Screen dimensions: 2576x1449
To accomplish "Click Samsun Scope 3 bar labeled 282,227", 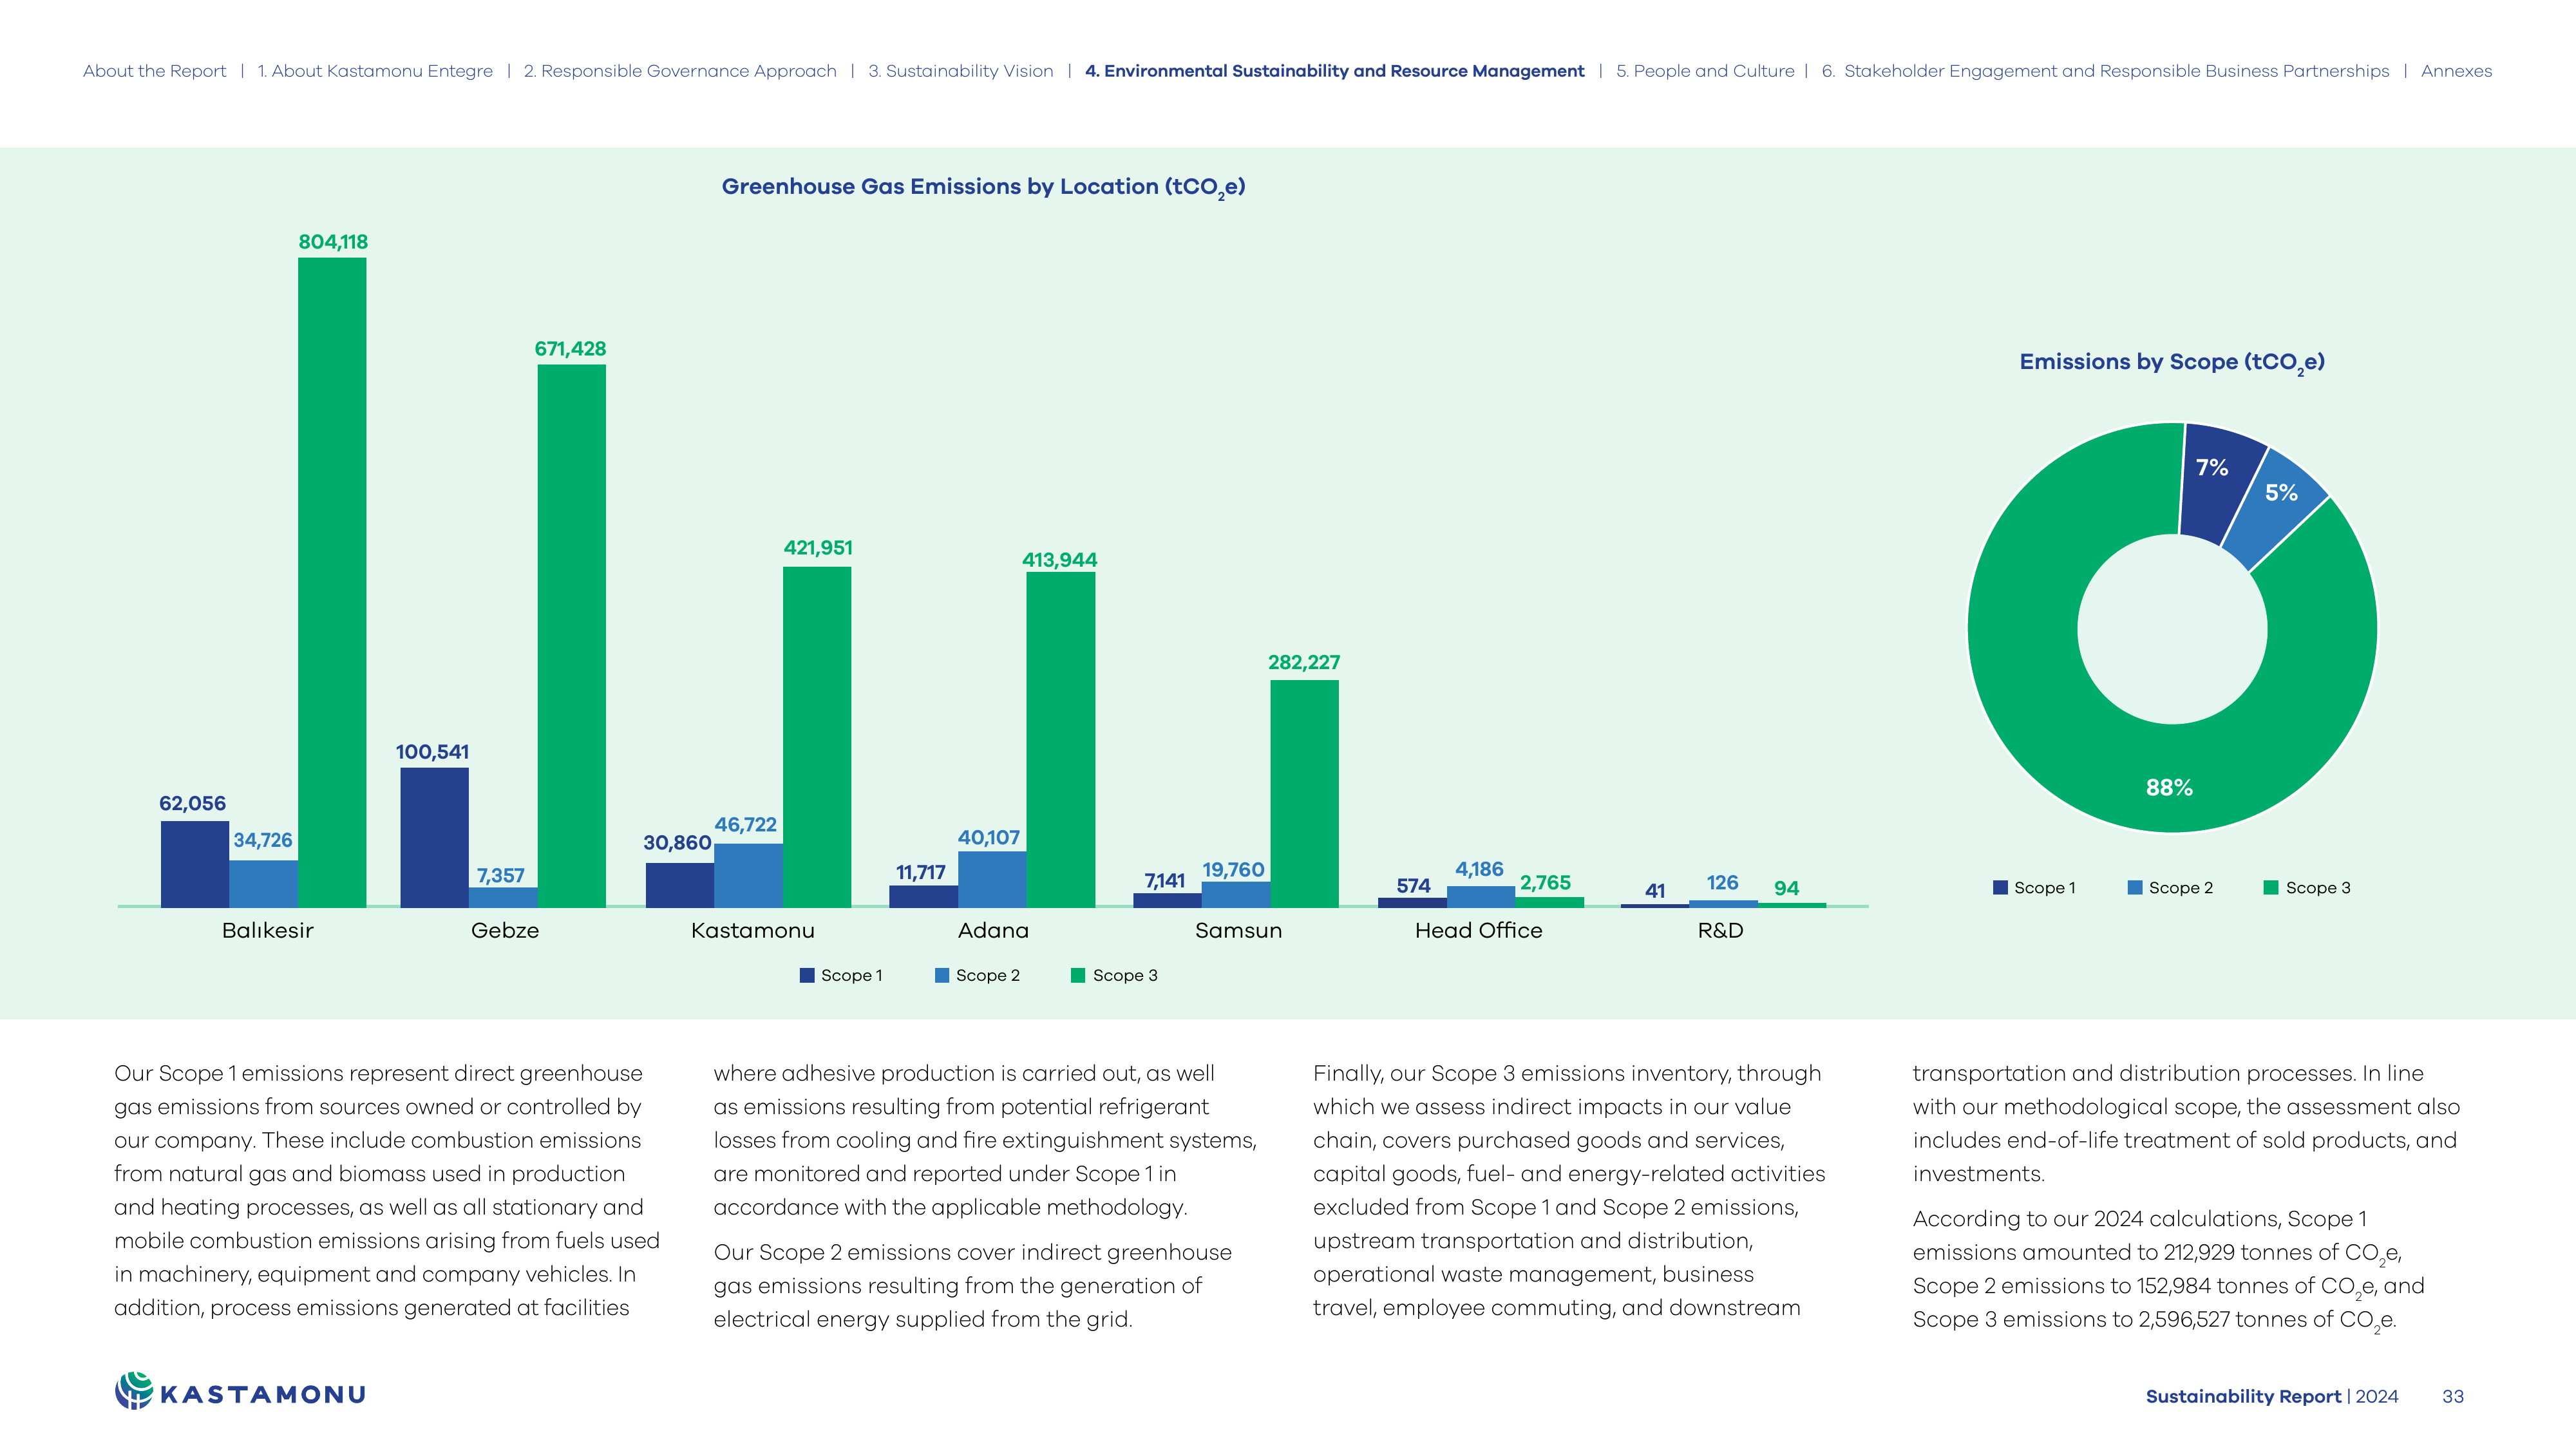I will [x=1304, y=794].
